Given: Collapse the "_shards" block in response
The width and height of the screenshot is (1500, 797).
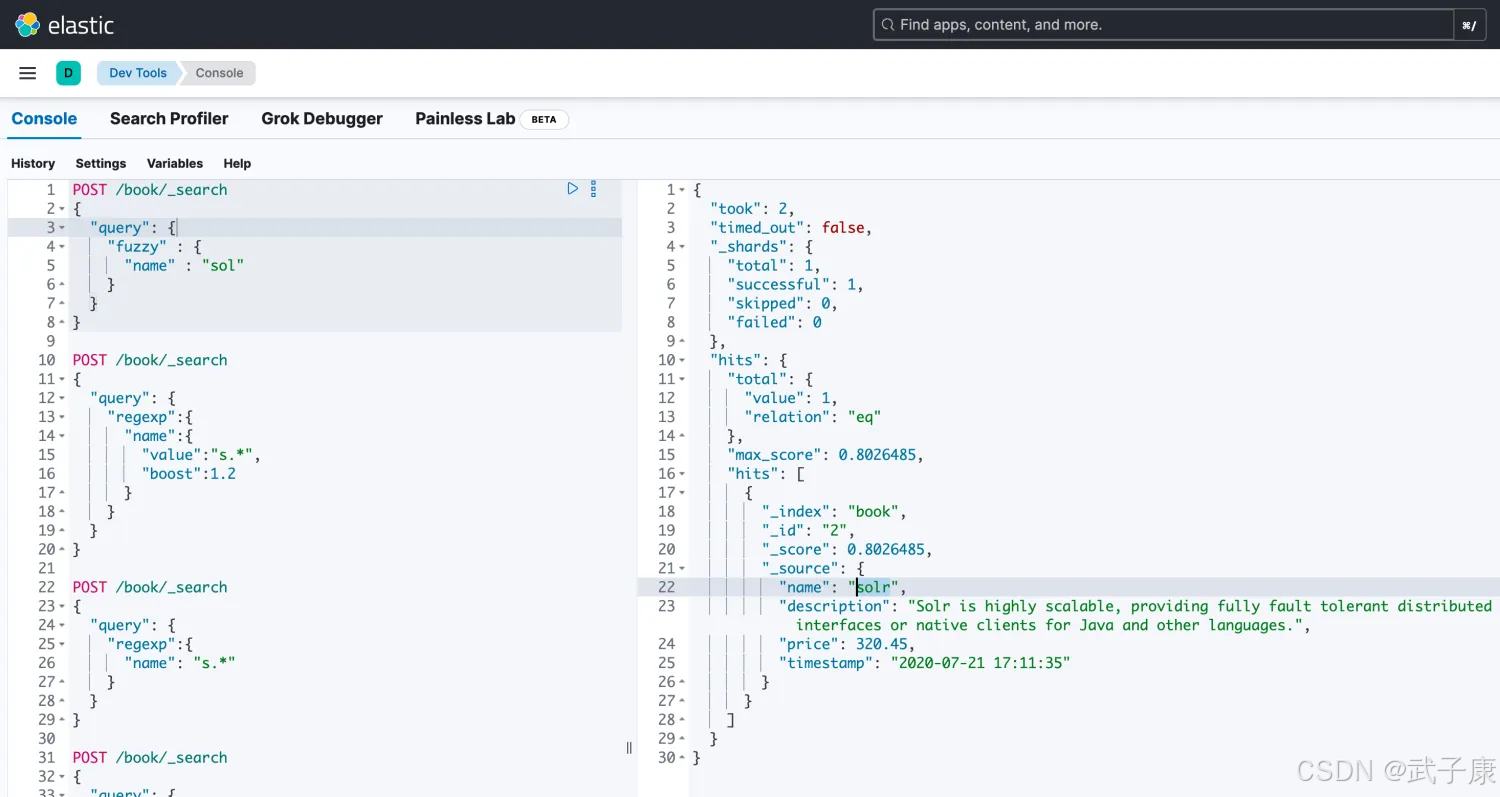Looking at the screenshot, I should (x=683, y=247).
